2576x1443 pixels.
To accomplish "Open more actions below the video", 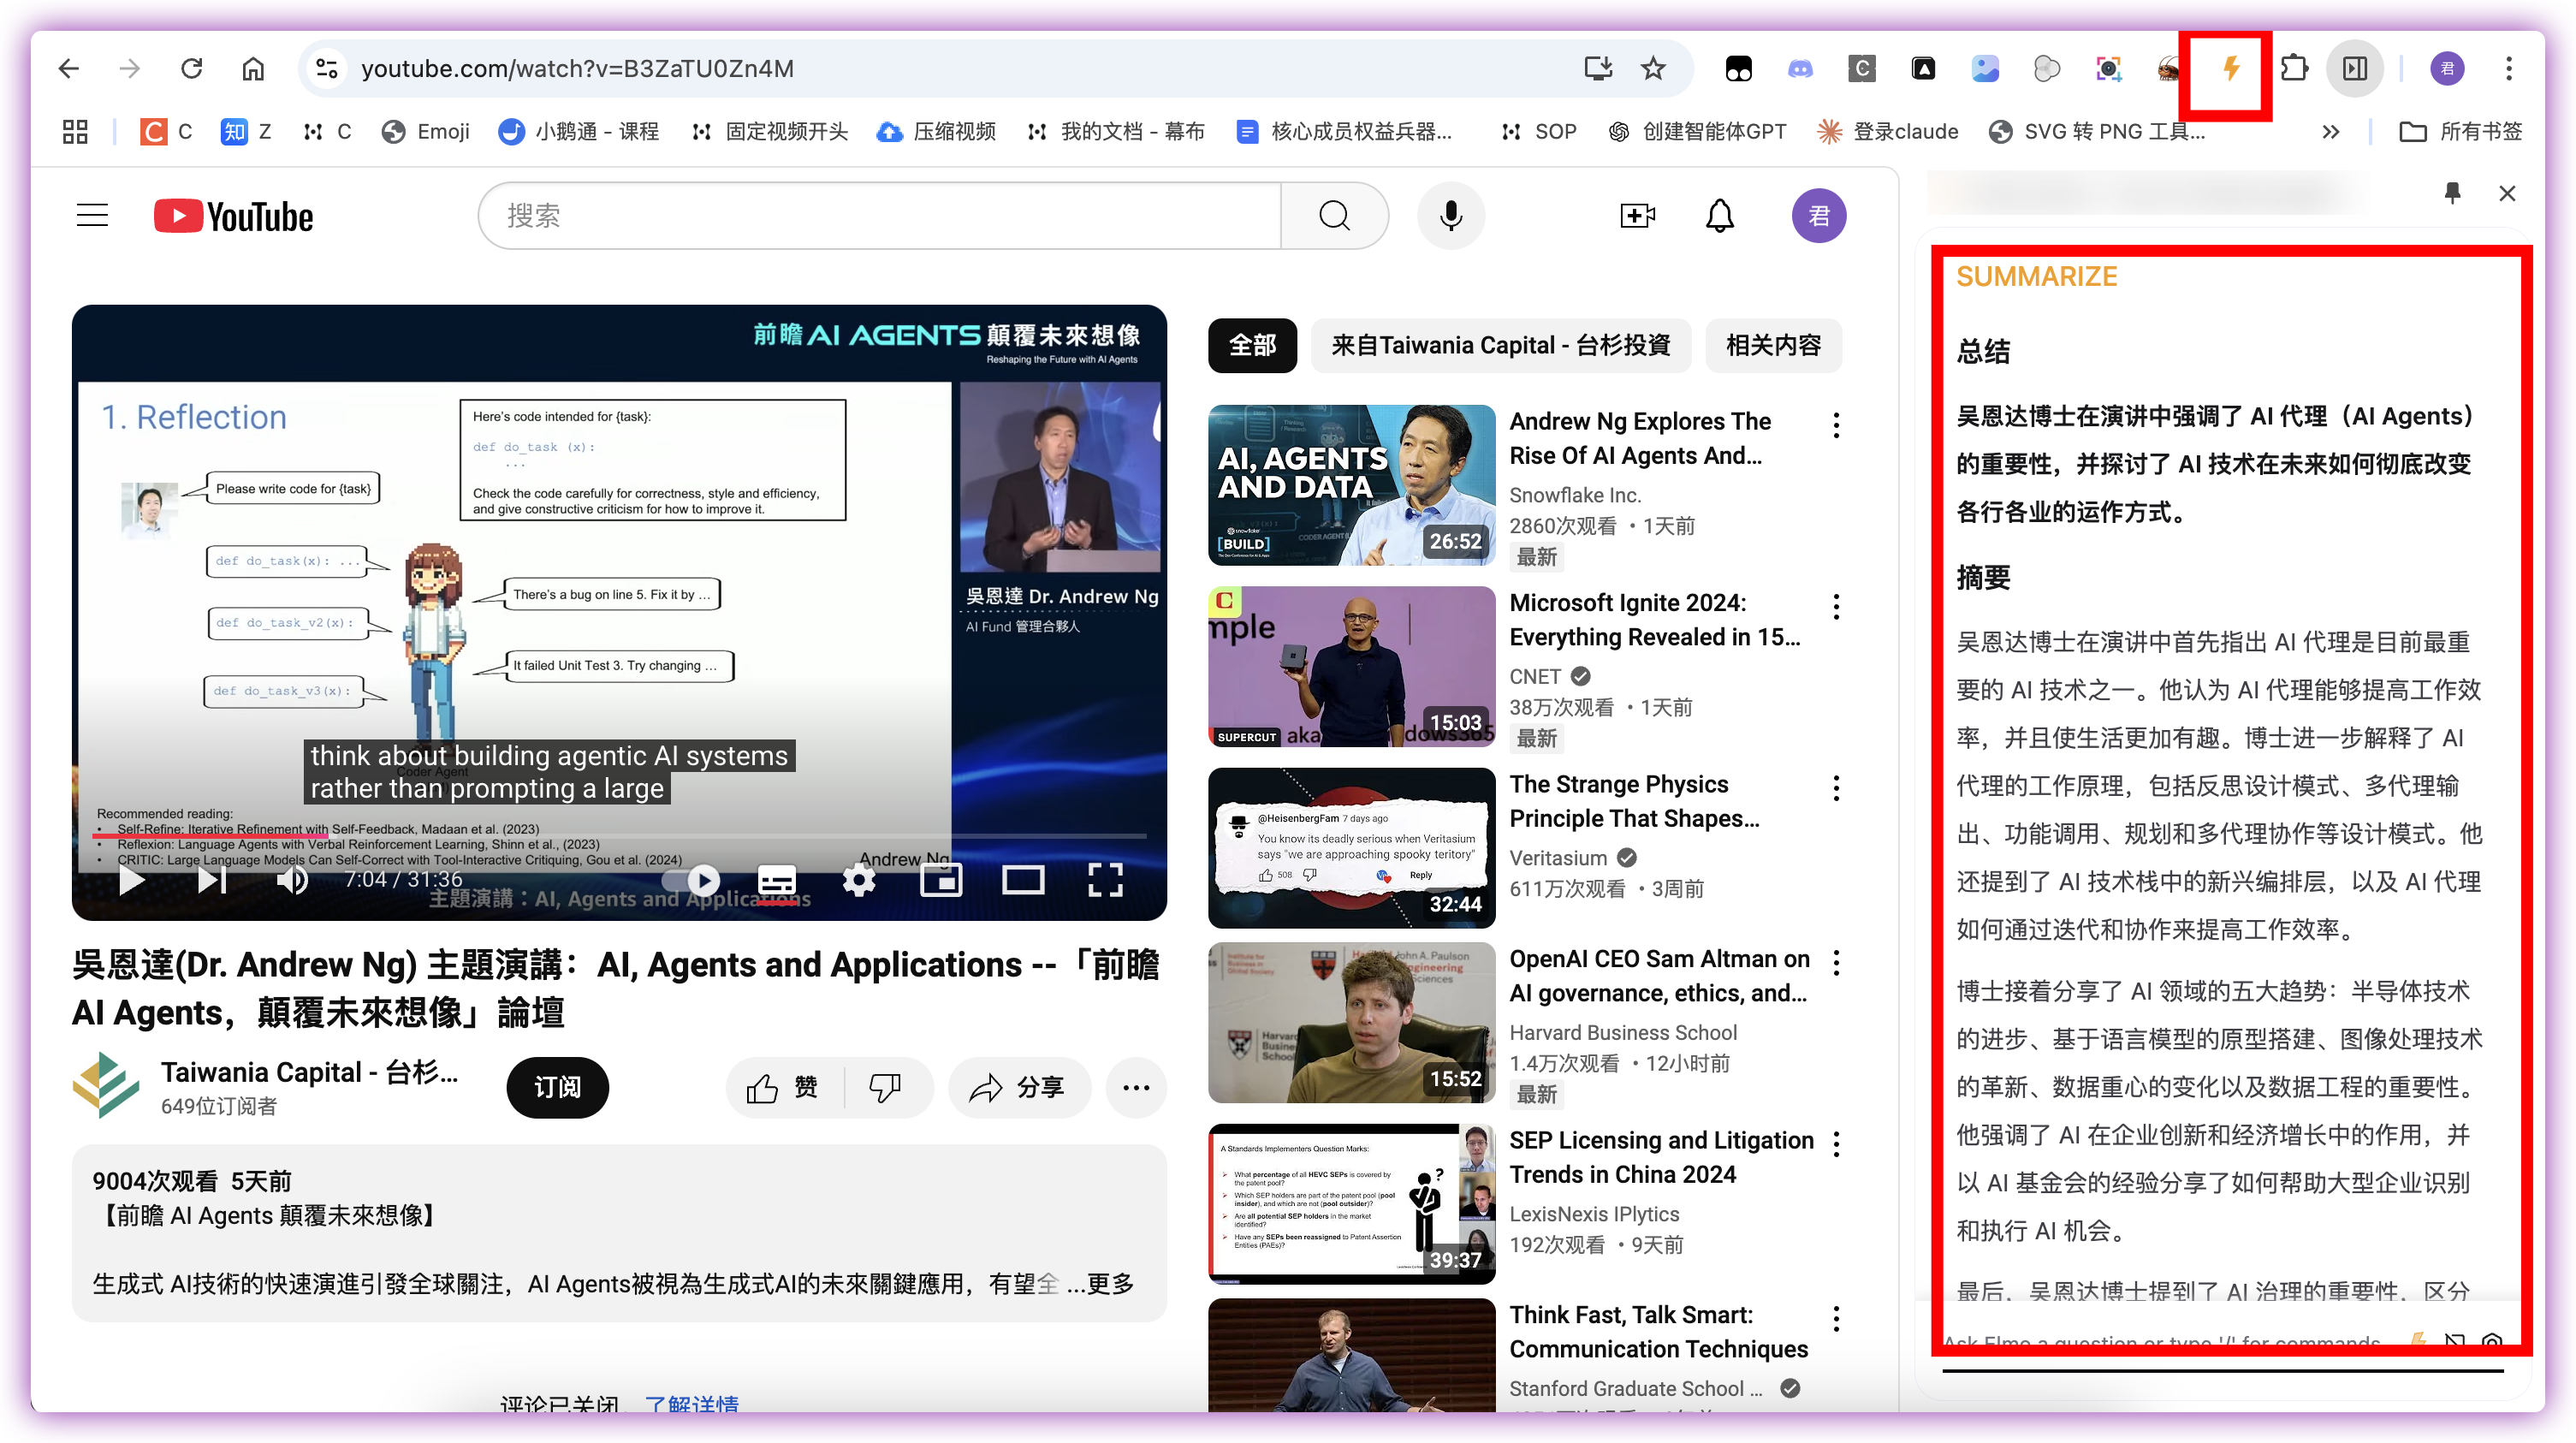I will (1136, 1087).
